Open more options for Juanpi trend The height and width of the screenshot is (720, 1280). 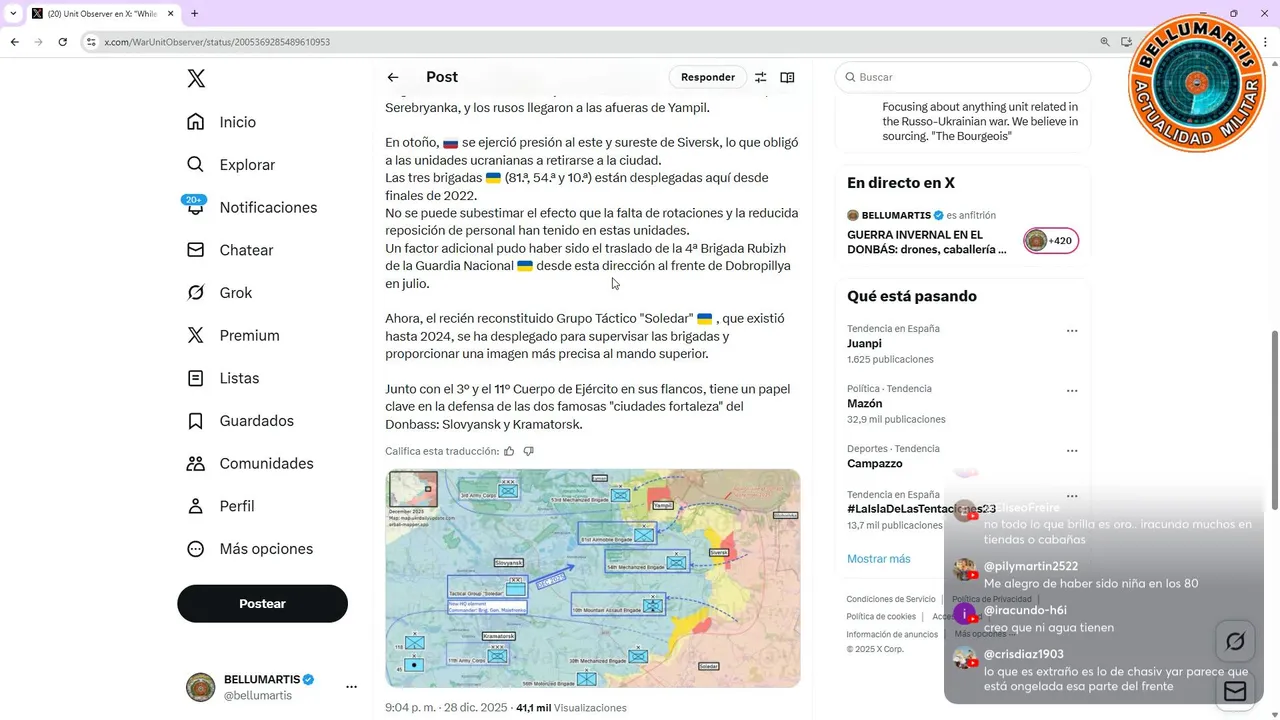[1072, 330]
